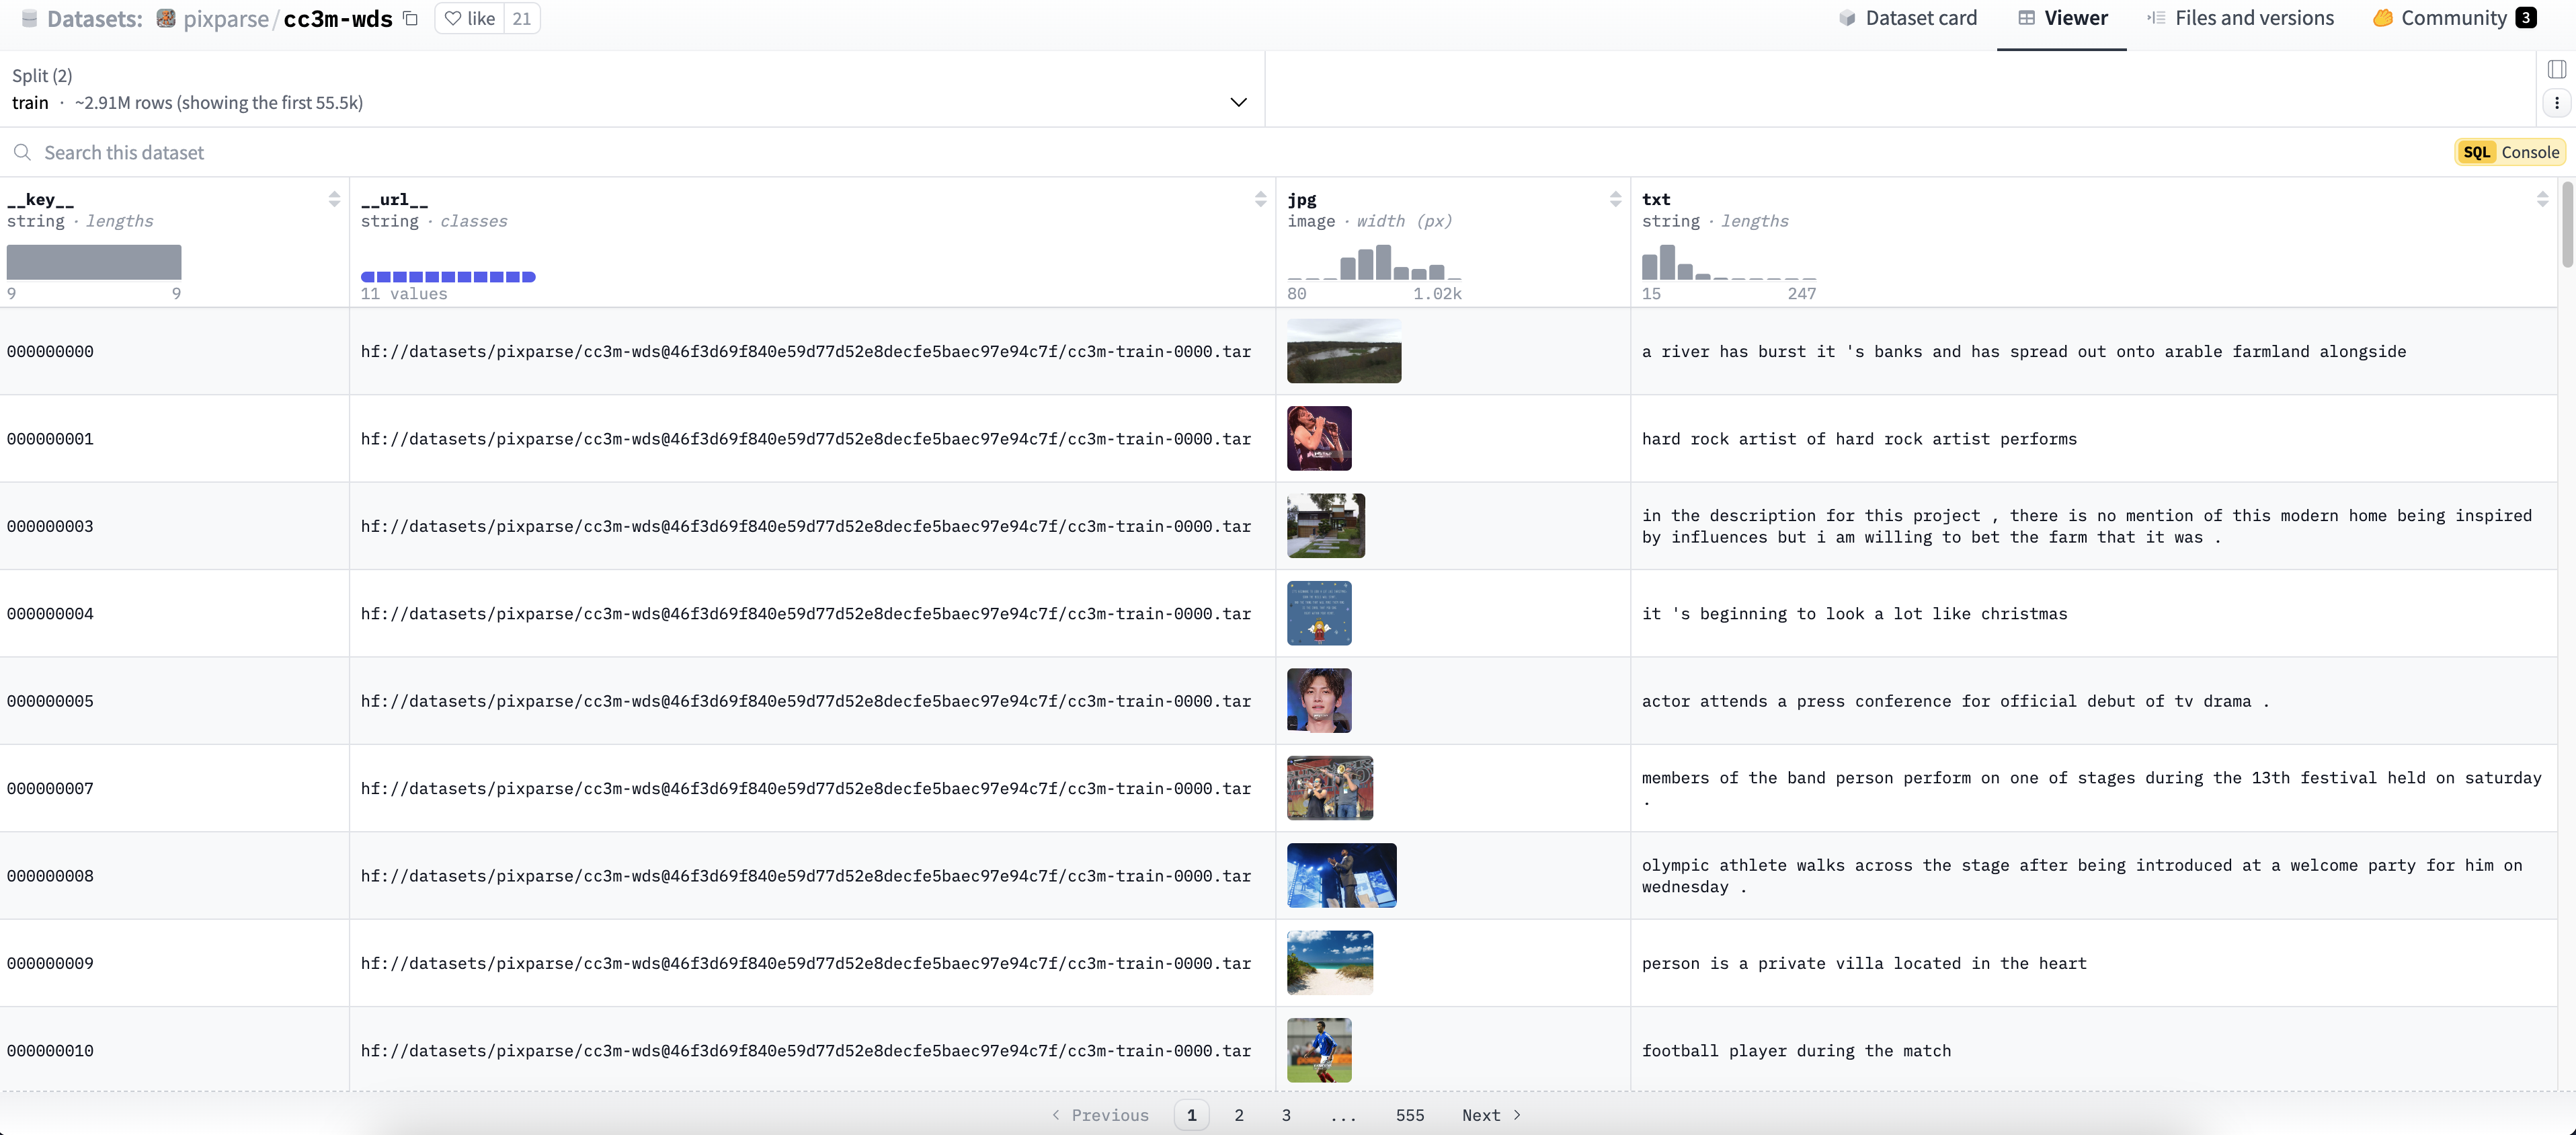
Task: Copy the cc3m-wds dataset name
Action: pos(410,18)
